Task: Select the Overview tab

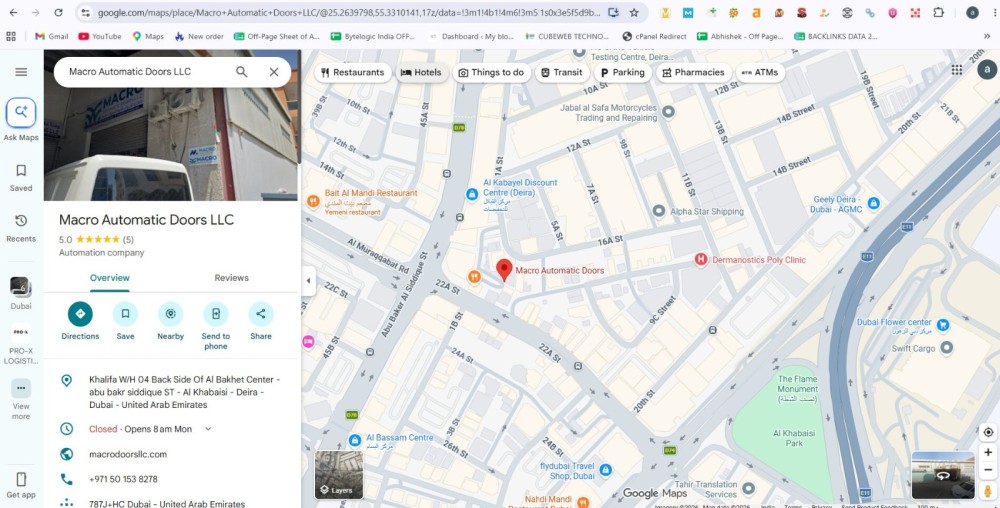Action: 110,278
